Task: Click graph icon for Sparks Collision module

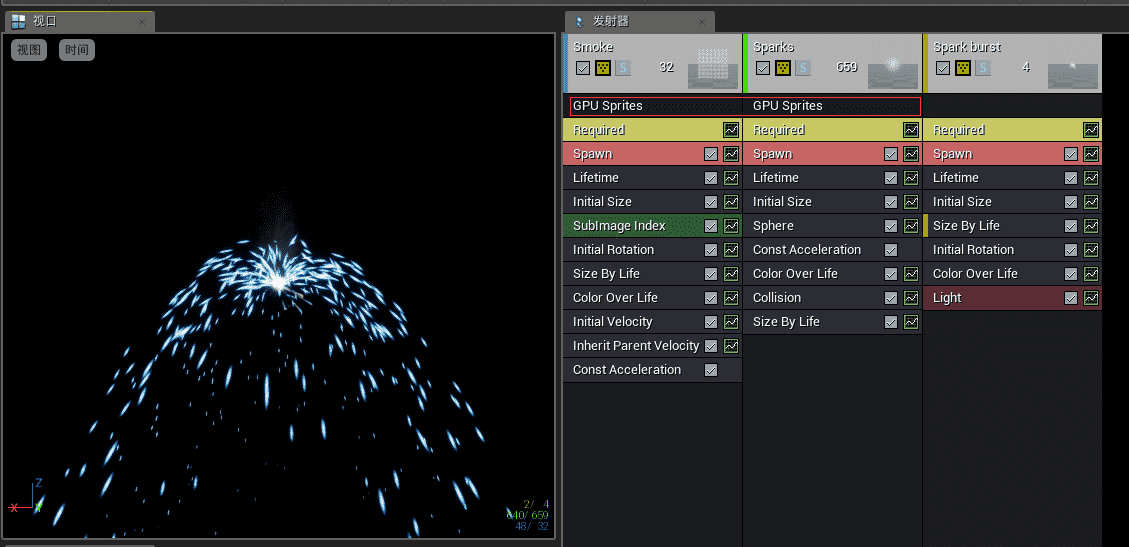Action: point(911,298)
